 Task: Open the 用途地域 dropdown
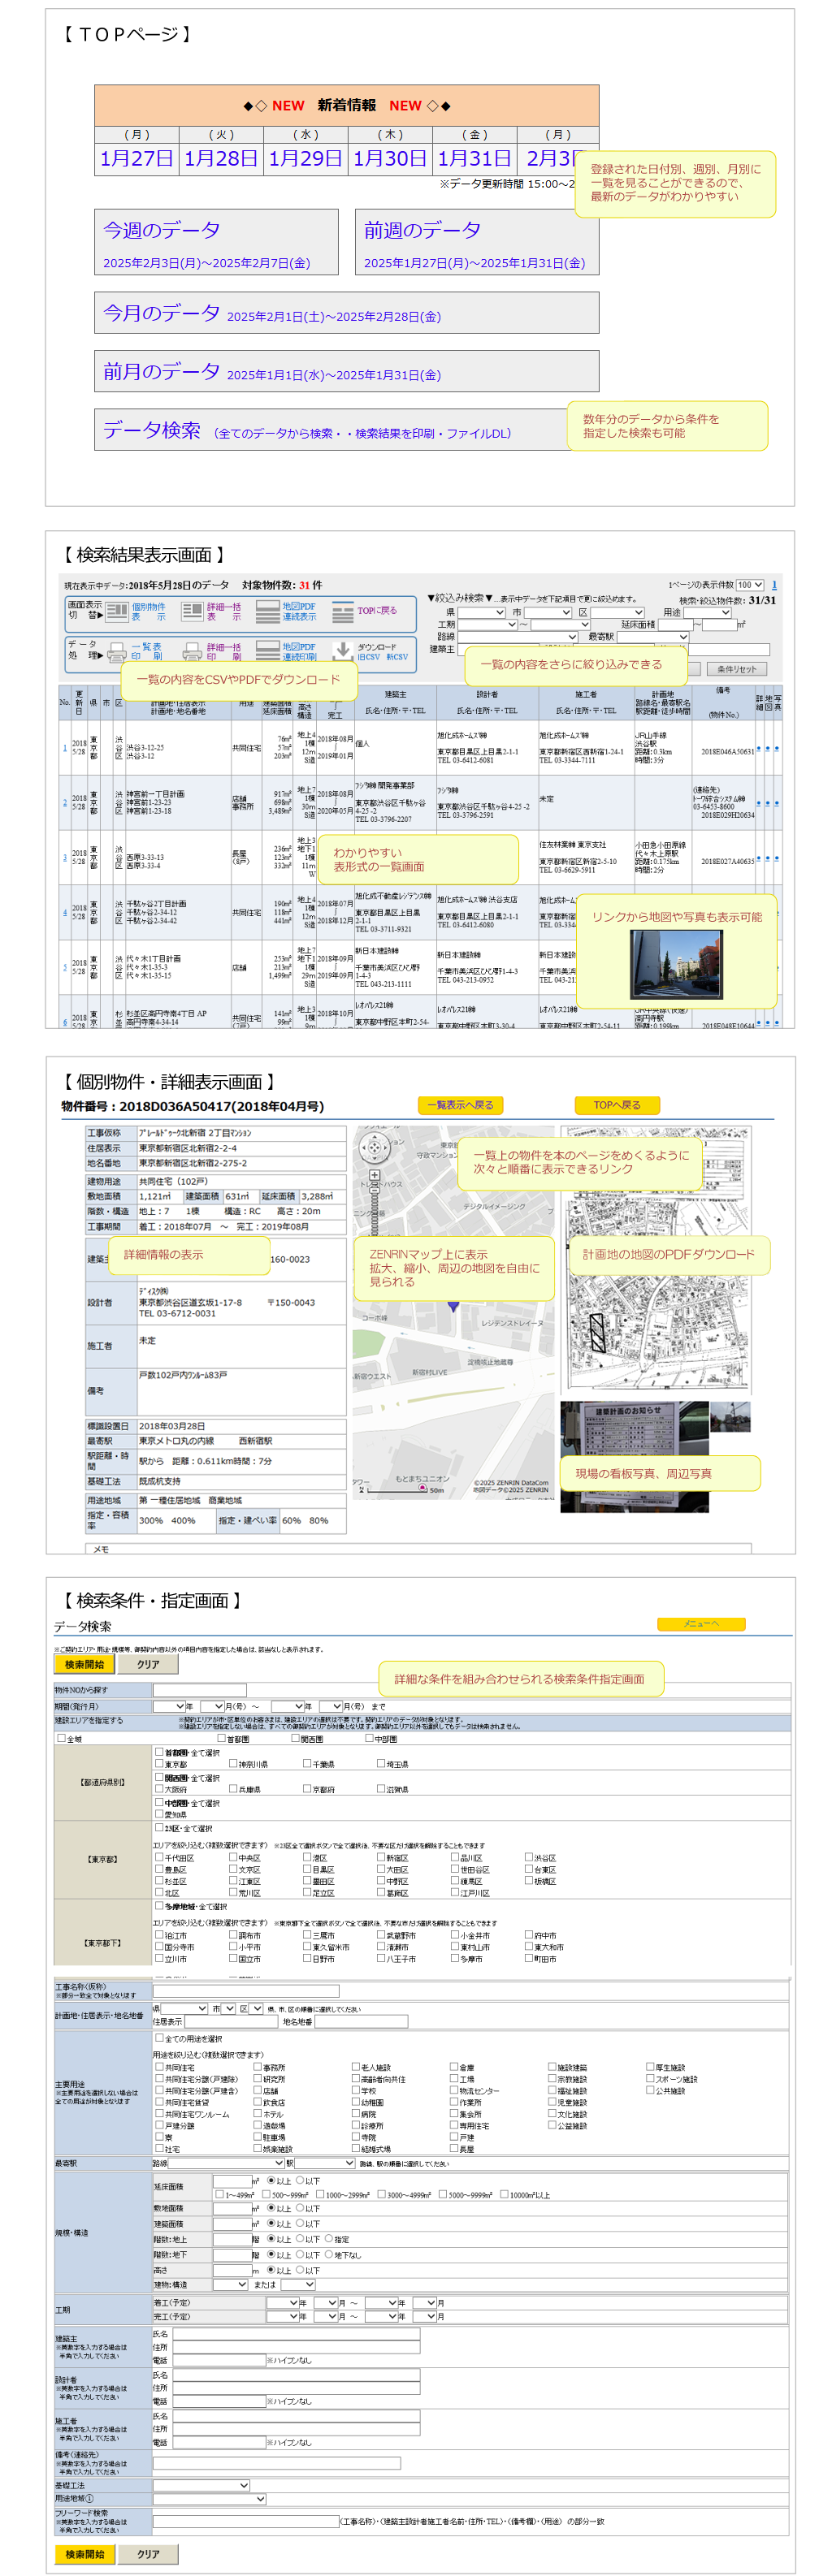[209, 2499]
